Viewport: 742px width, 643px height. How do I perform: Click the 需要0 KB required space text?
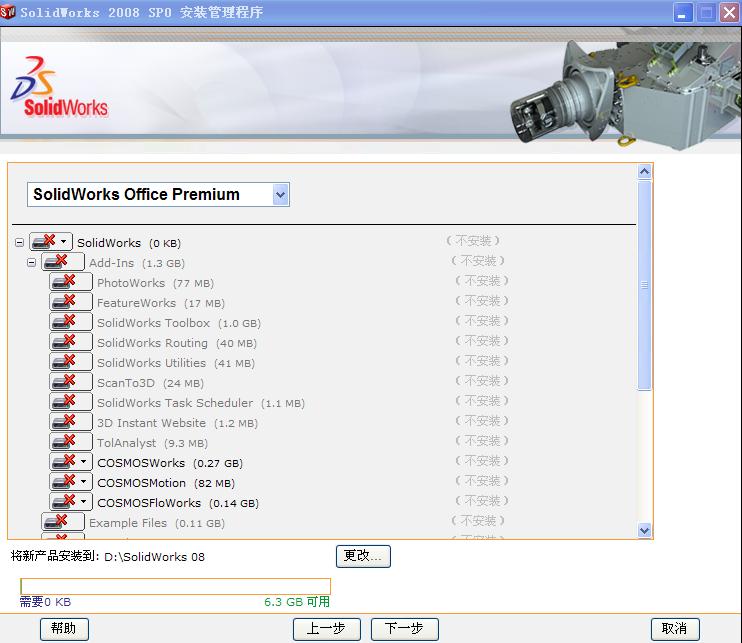point(45,602)
